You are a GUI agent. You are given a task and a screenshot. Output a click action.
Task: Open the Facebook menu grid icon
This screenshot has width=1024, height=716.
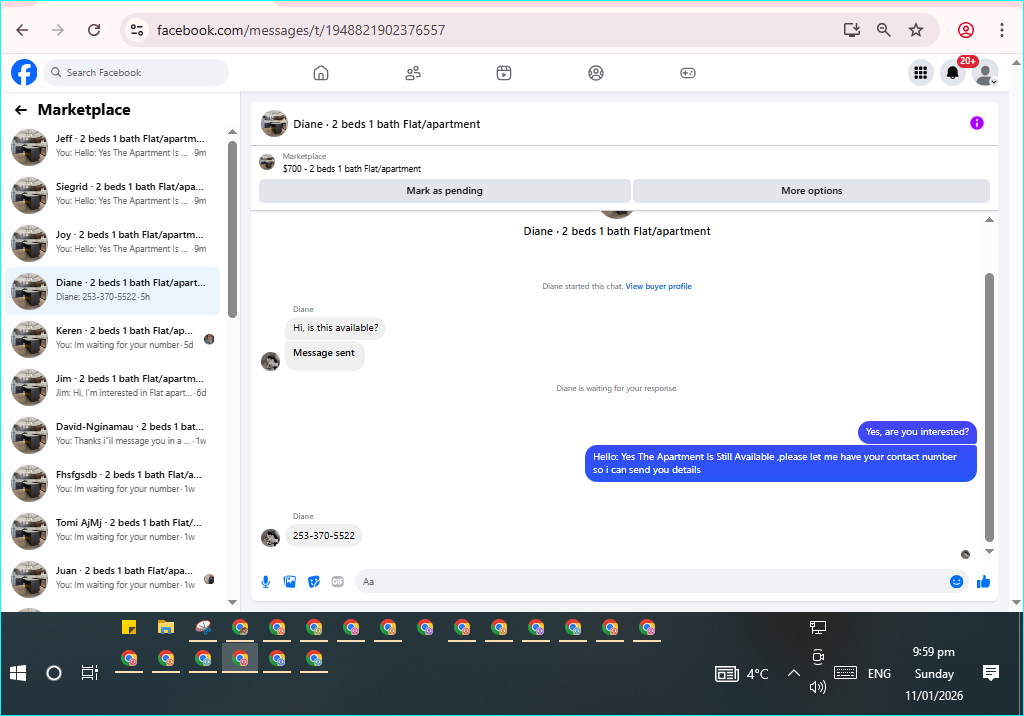click(x=920, y=73)
